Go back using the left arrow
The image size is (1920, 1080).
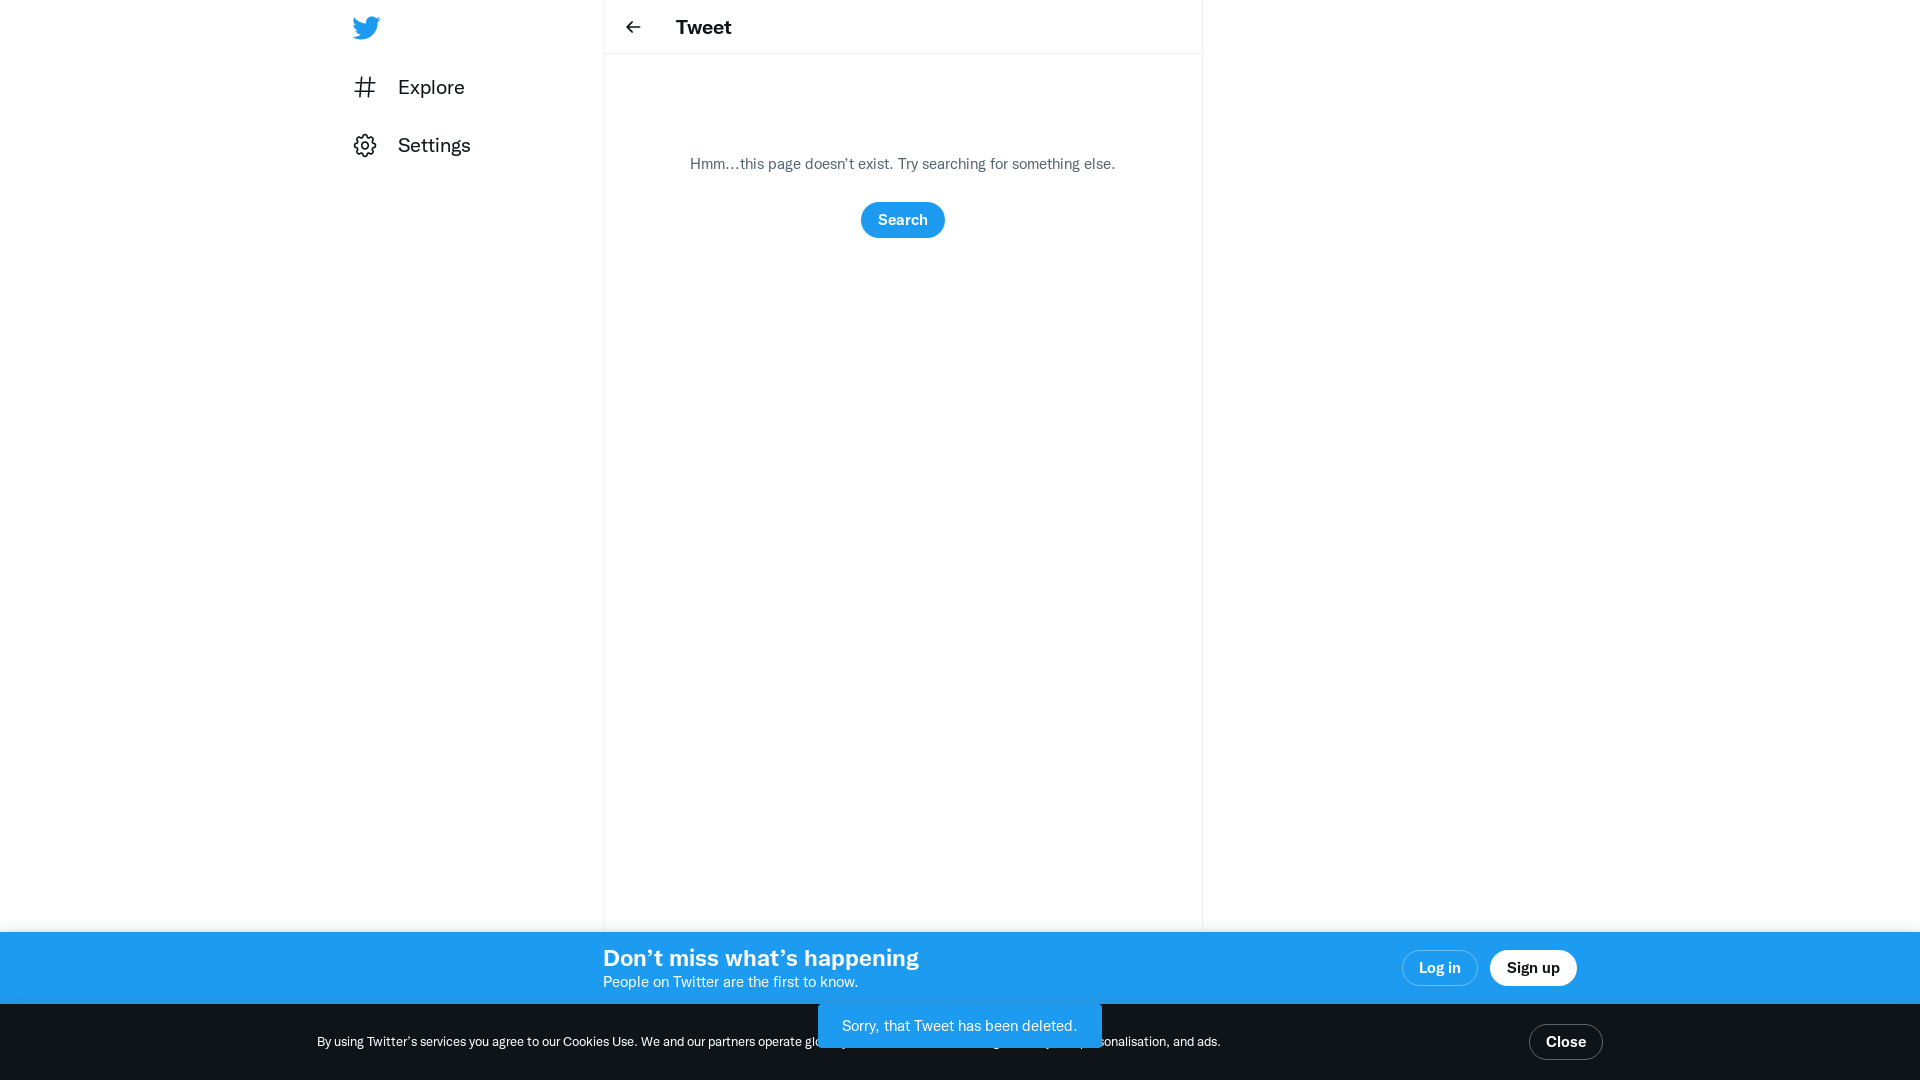click(633, 27)
